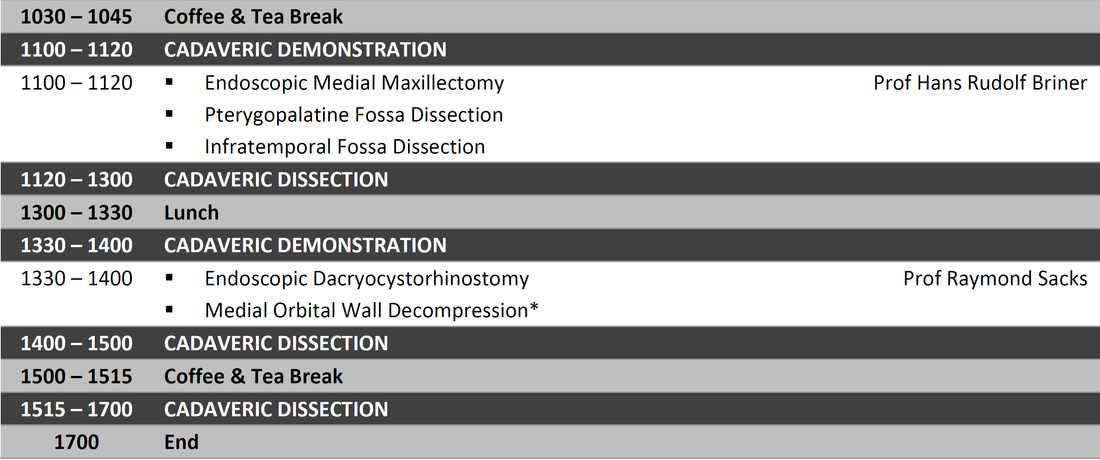Viewport: 1100px width, 460px height.
Task: Select the 1100 – 1120 Cadaveric Demonstration header
Action: tap(550, 50)
